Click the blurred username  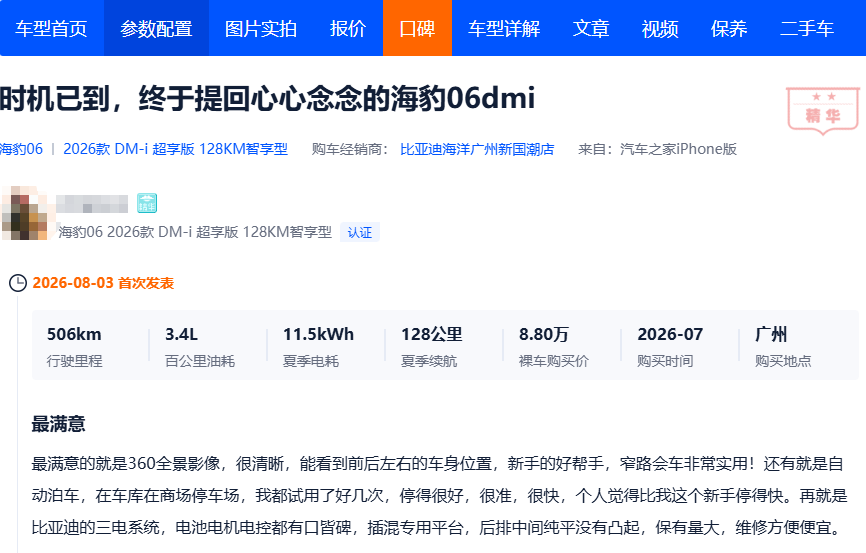pyautogui.click(x=92, y=203)
